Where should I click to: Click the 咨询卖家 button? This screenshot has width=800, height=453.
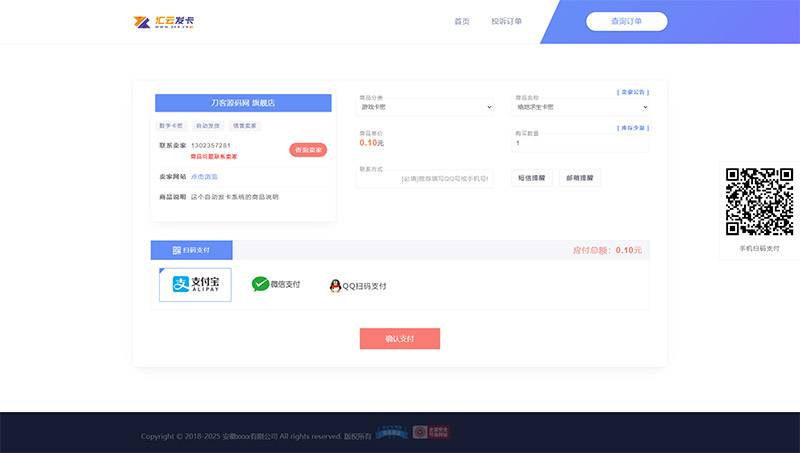click(308, 150)
